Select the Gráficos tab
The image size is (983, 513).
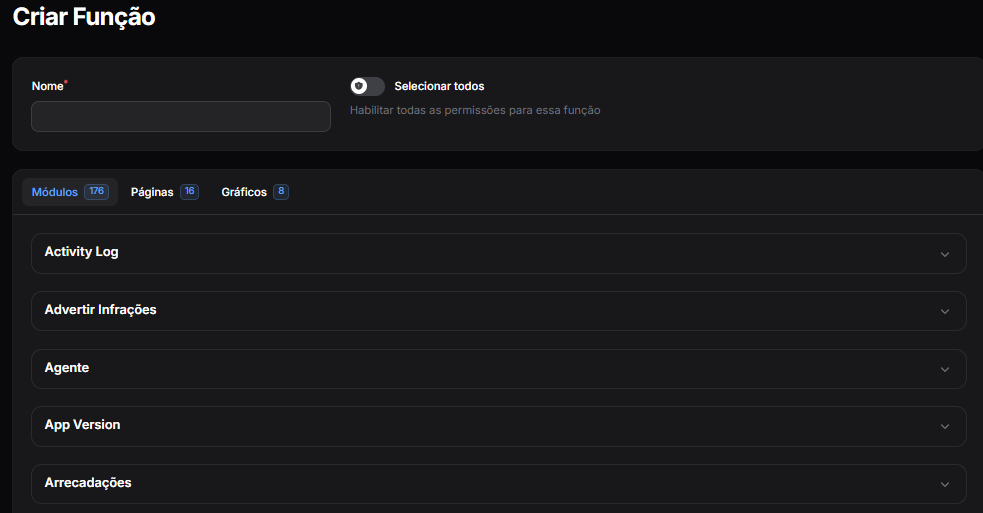tap(244, 192)
